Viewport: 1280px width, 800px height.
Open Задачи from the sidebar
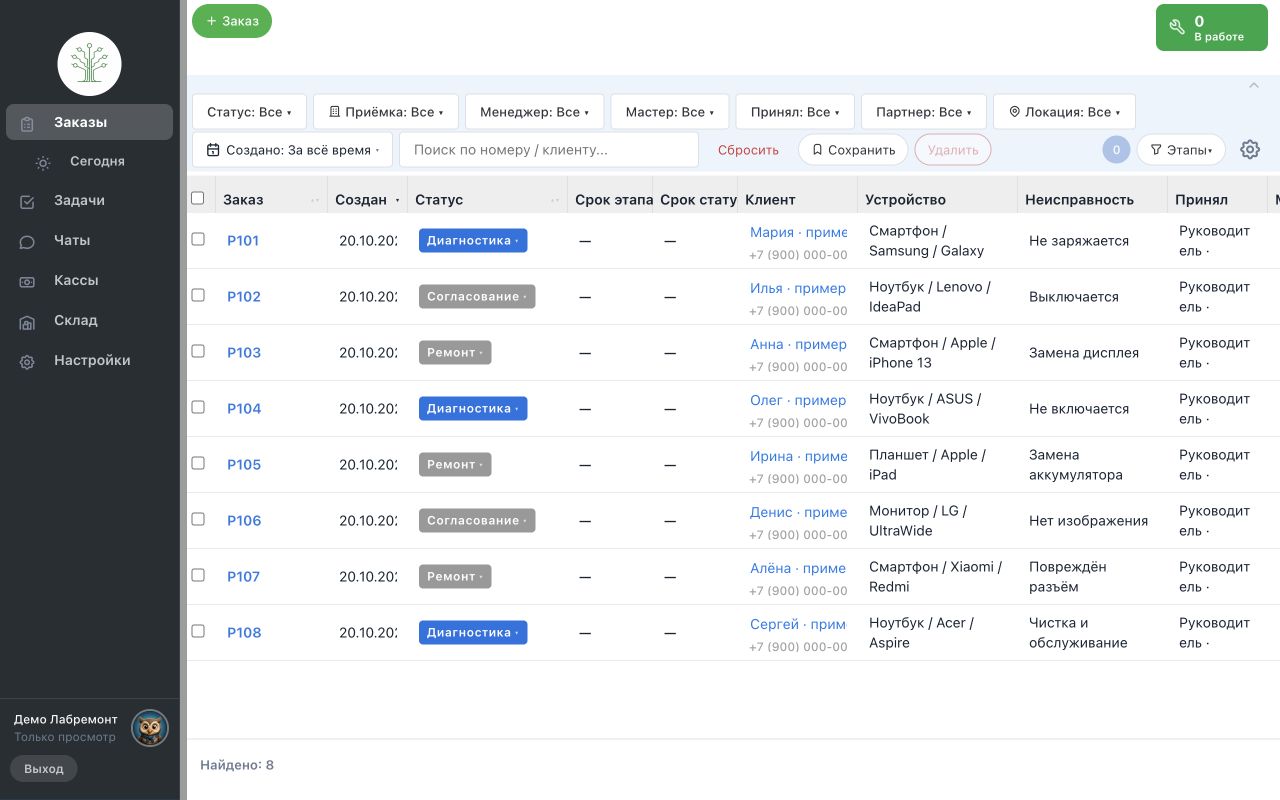coord(79,200)
